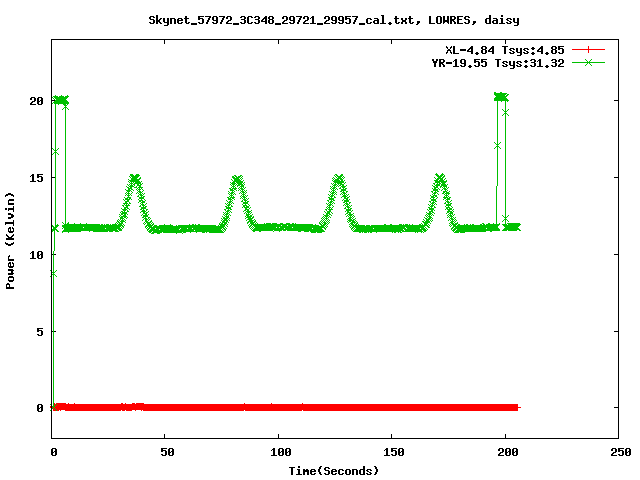Screen dimensions: 640x480
Task: Click the x-axis tick label 100
Action: [280, 452]
